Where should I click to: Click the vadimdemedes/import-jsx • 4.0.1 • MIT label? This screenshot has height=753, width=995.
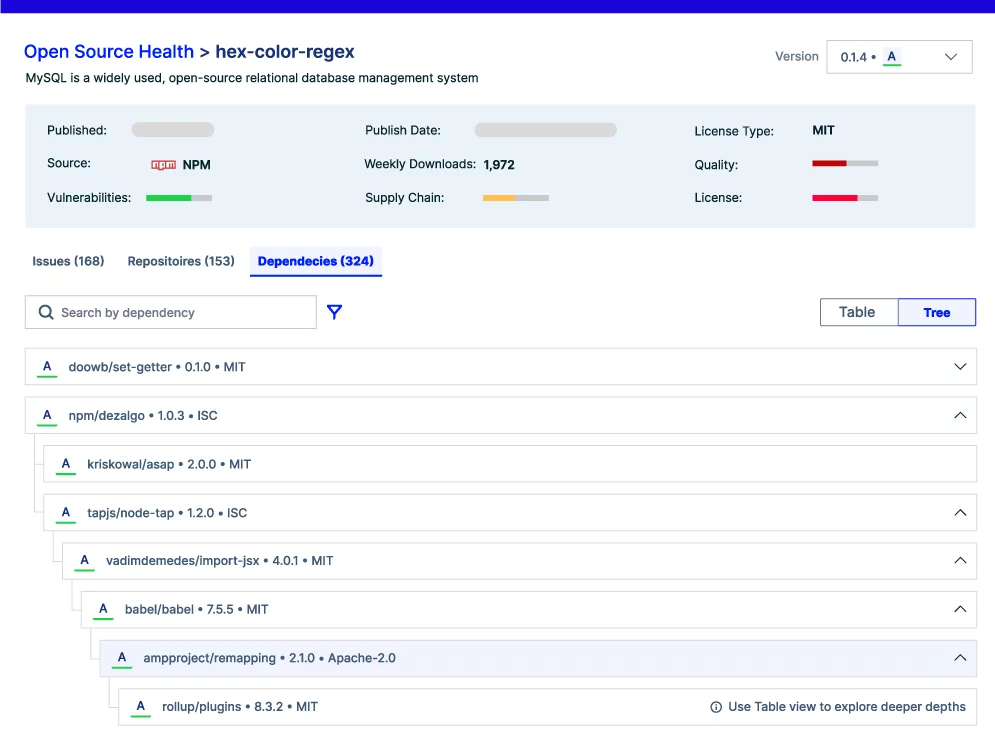(220, 561)
